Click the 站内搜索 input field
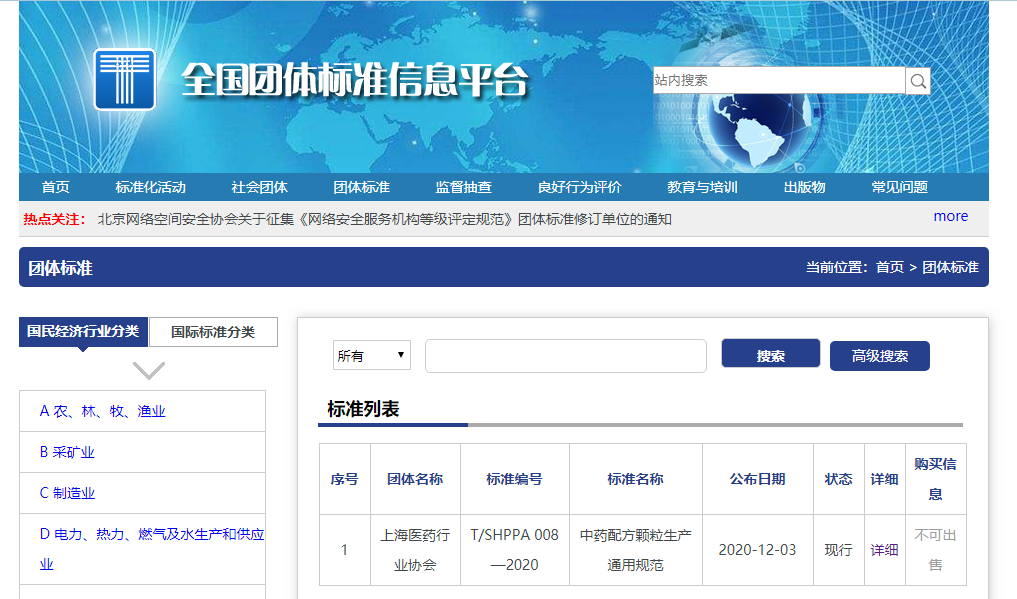The image size is (1017, 599). (779, 80)
